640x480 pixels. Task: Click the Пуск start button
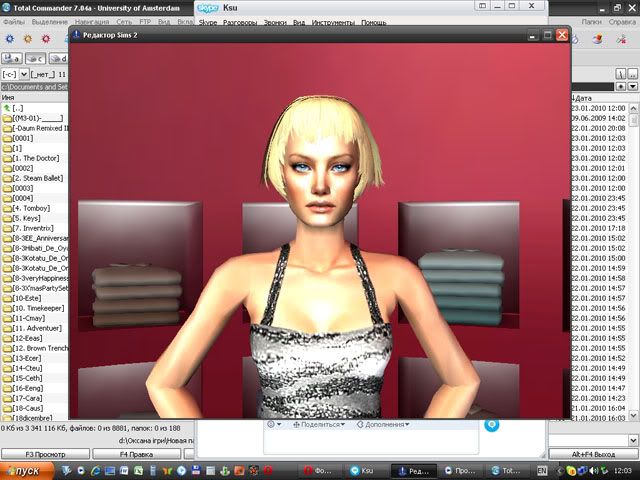point(27,471)
